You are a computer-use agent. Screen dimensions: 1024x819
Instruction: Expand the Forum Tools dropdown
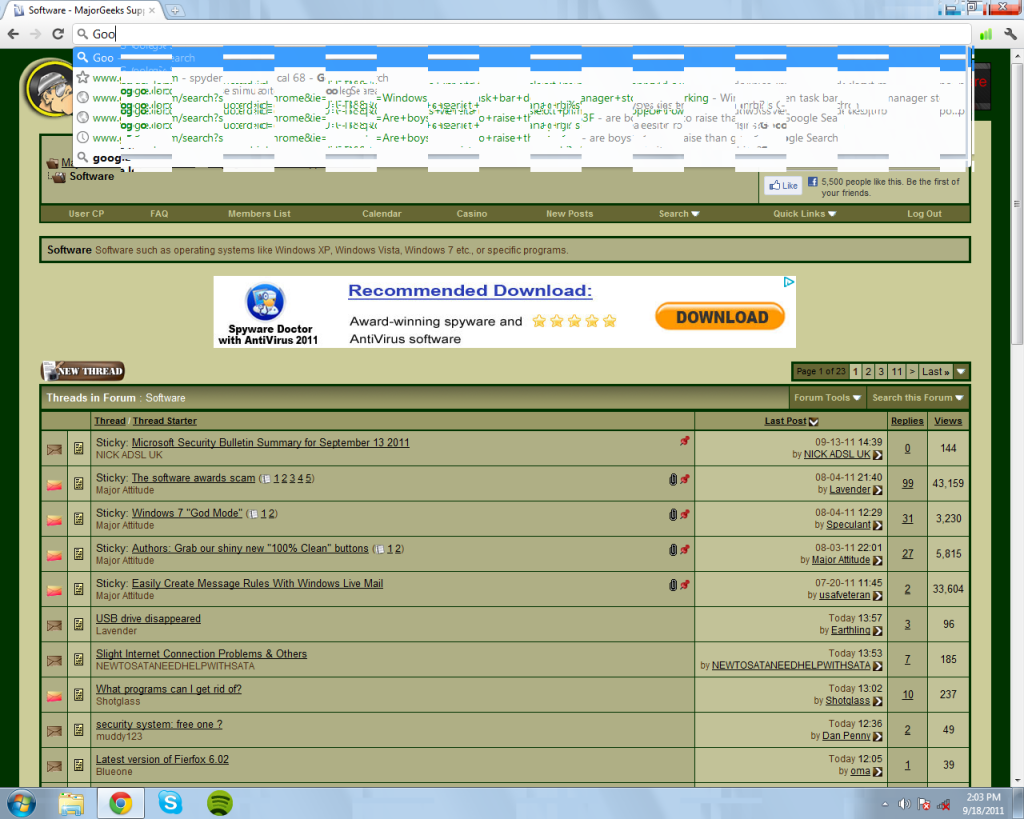click(827, 398)
